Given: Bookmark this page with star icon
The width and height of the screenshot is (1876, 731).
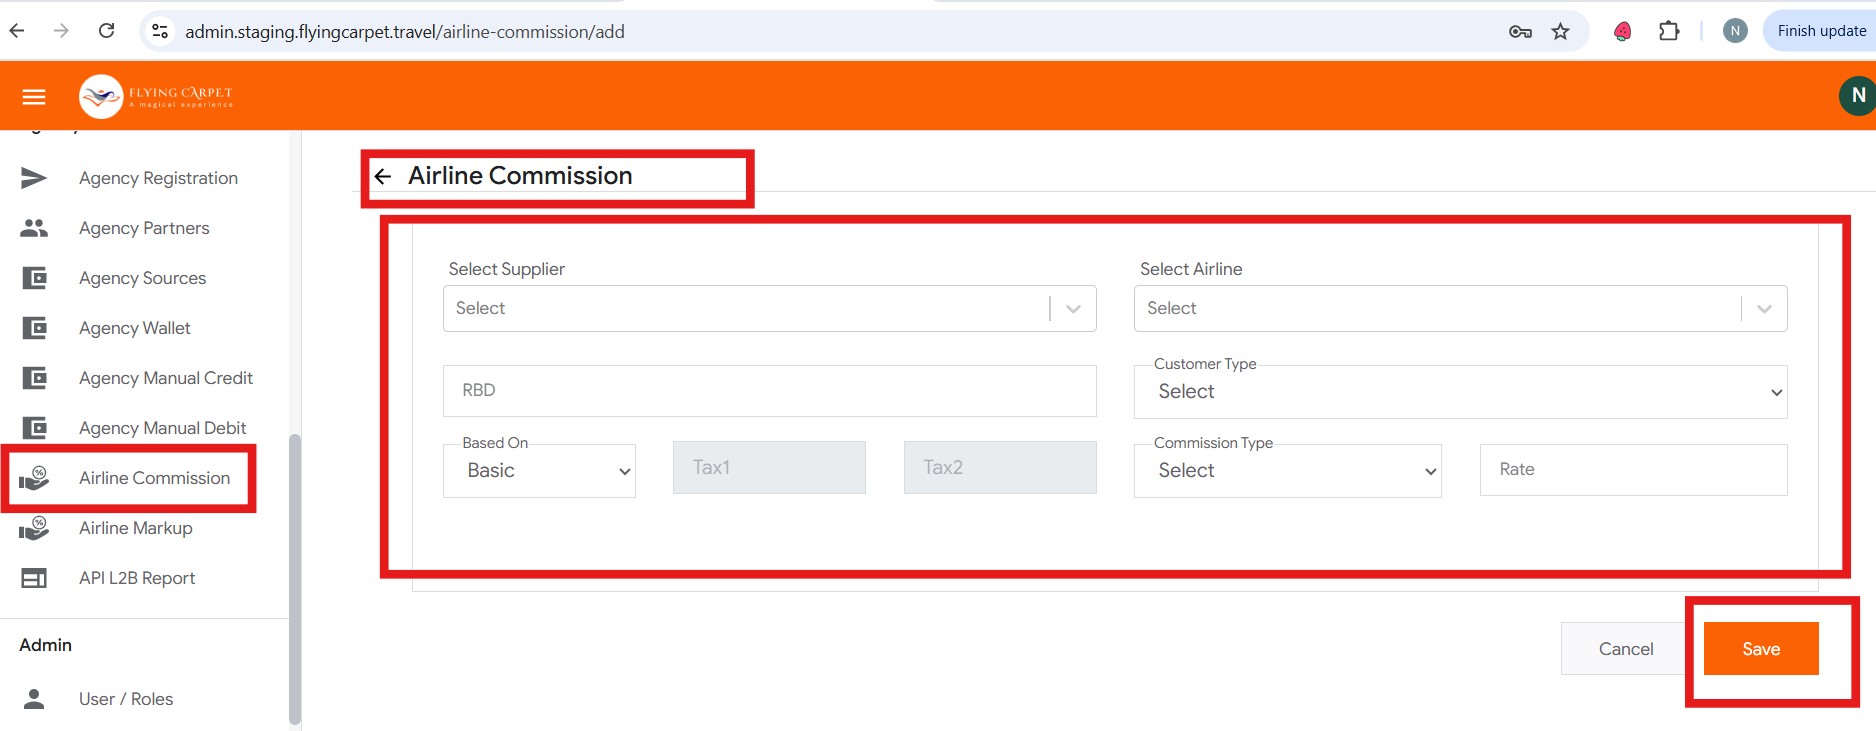Looking at the screenshot, I should (1560, 32).
